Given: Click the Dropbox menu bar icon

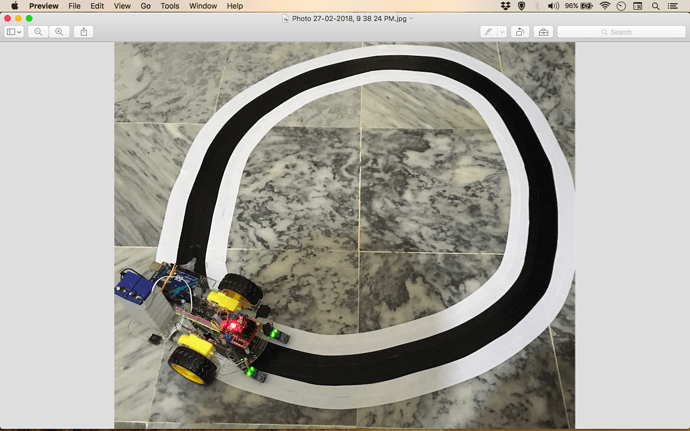Looking at the screenshot, I should coord(506,6).
